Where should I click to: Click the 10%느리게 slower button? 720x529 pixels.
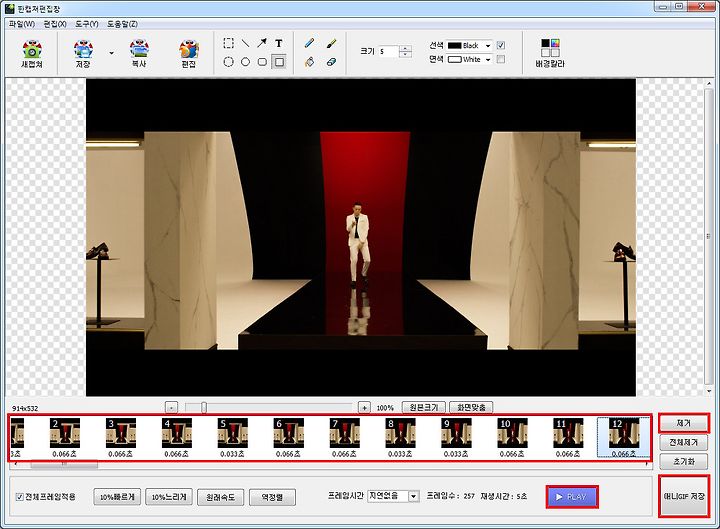(x=169, y=497)
